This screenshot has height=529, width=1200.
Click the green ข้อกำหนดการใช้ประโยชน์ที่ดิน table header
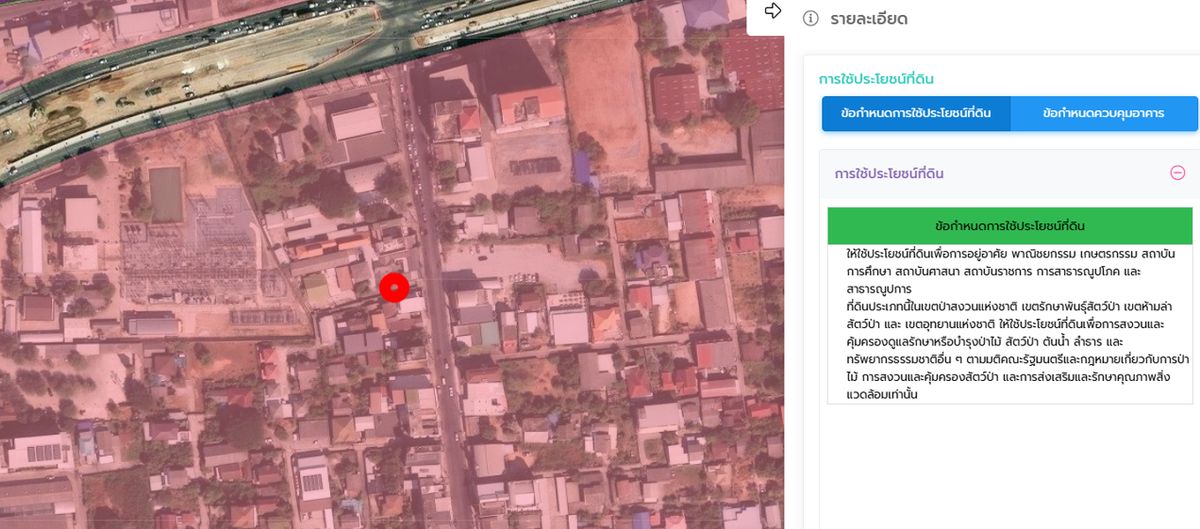[1010, 225]
